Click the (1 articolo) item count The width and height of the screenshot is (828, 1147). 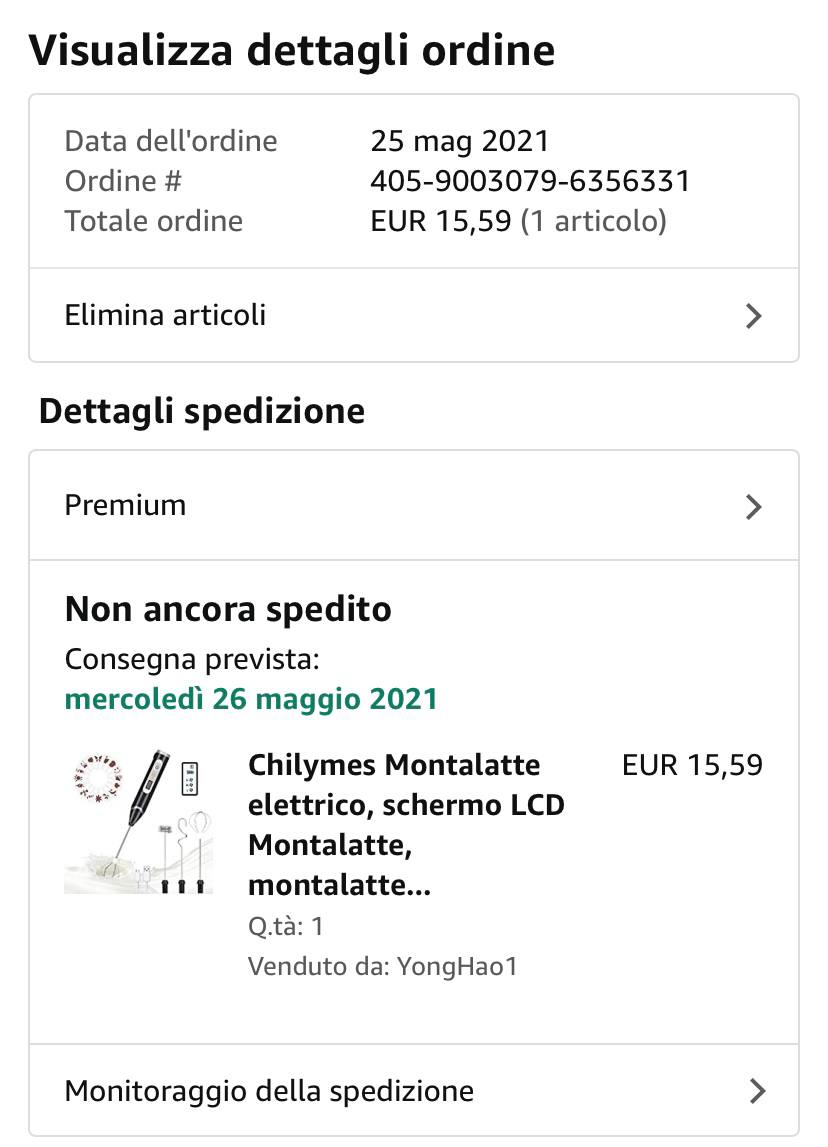point(594,221)
